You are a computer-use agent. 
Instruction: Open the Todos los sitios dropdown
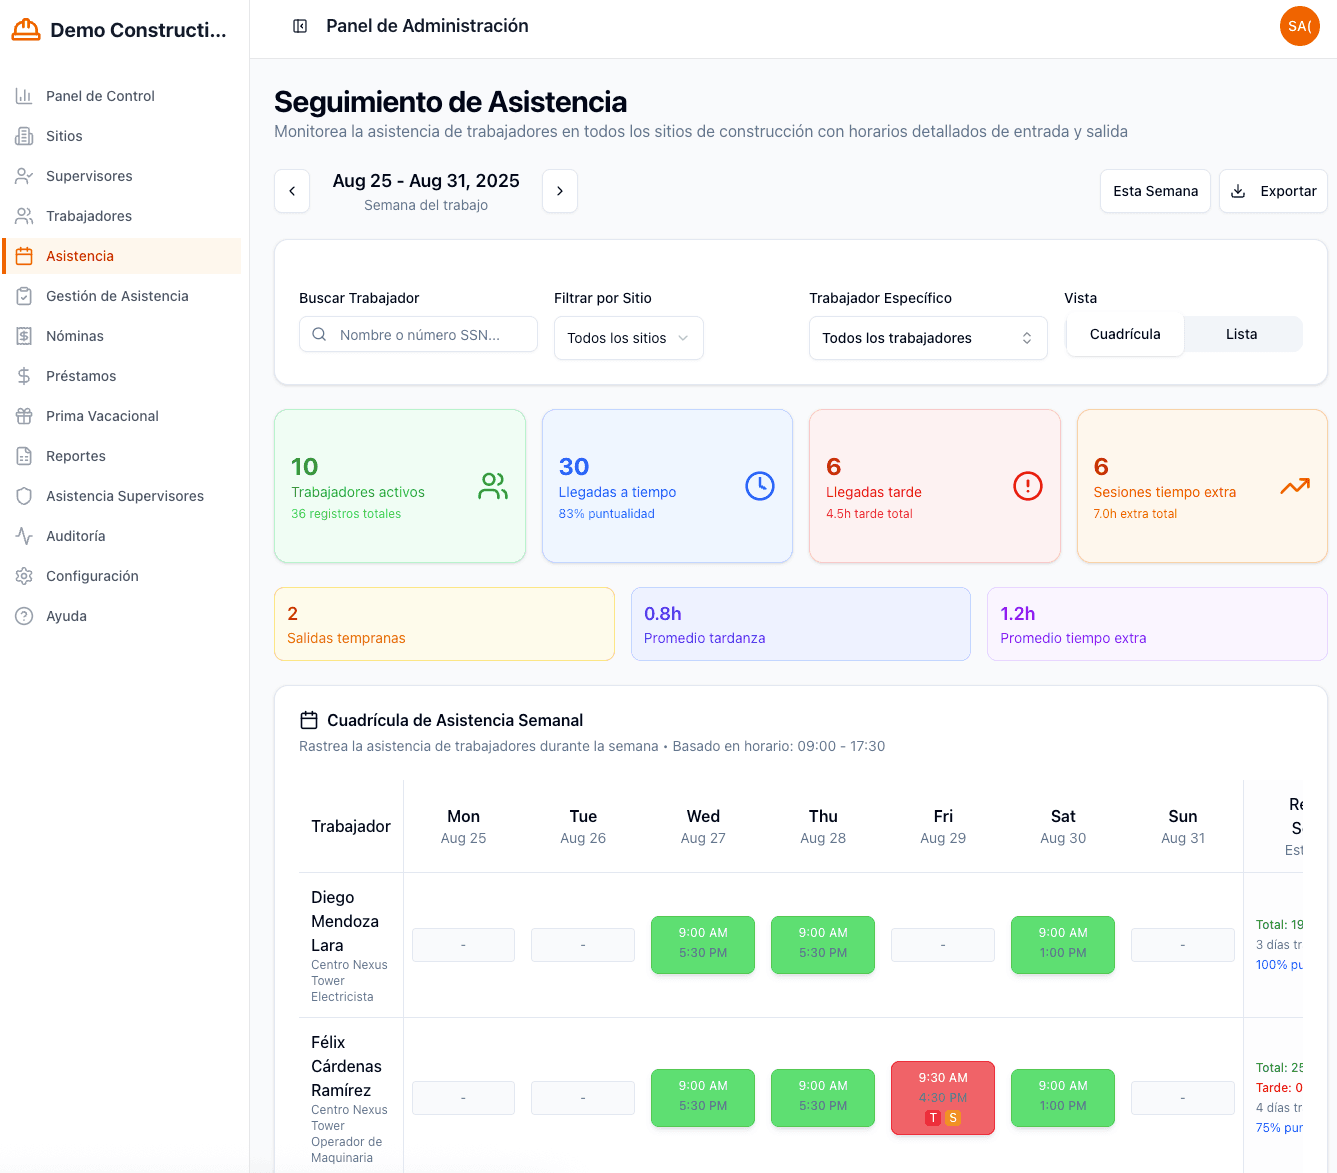(x=628, y=338)
